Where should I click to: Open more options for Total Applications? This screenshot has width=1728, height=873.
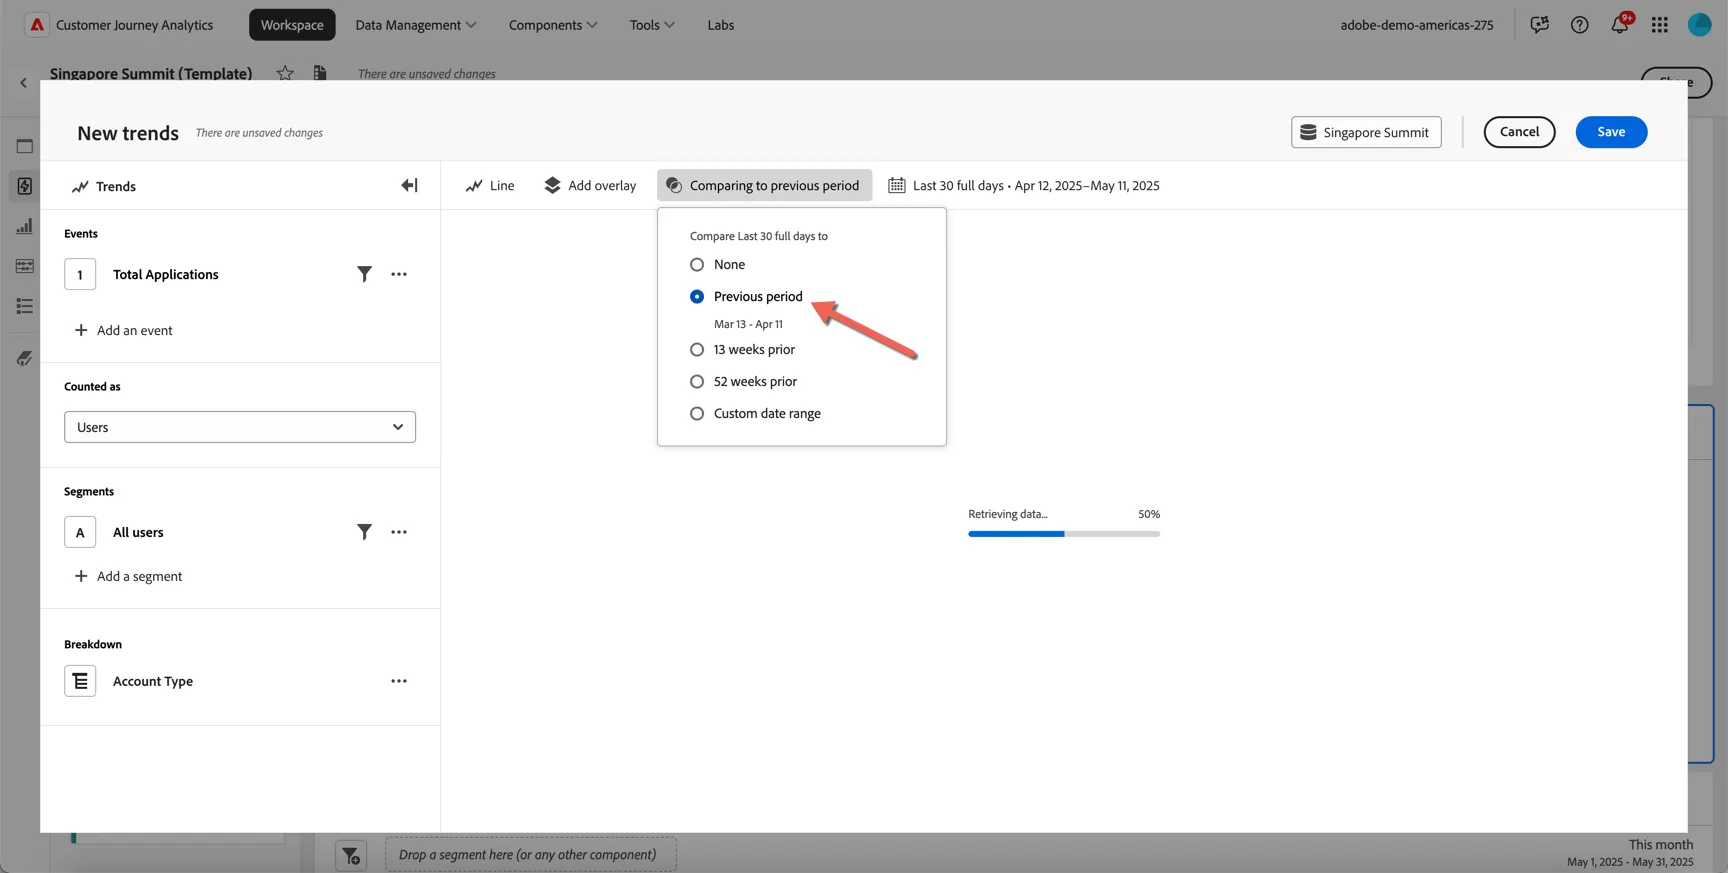(399, 274)
